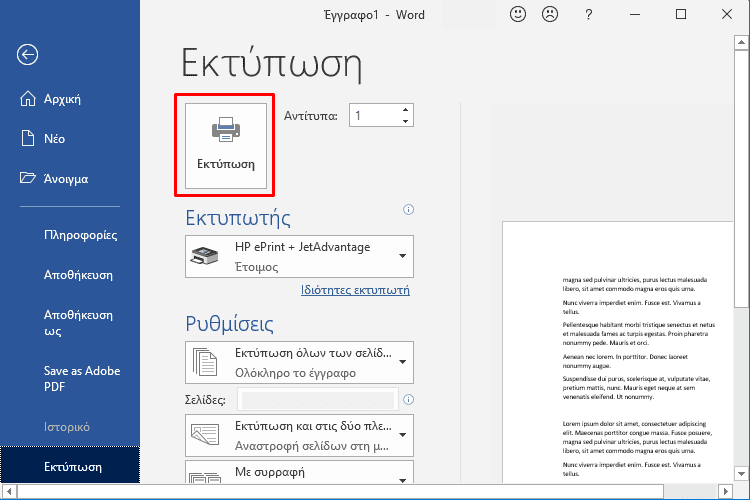Click horizontal scrollbar left arrow
The image size is (750, 500).
click(9, 491)
